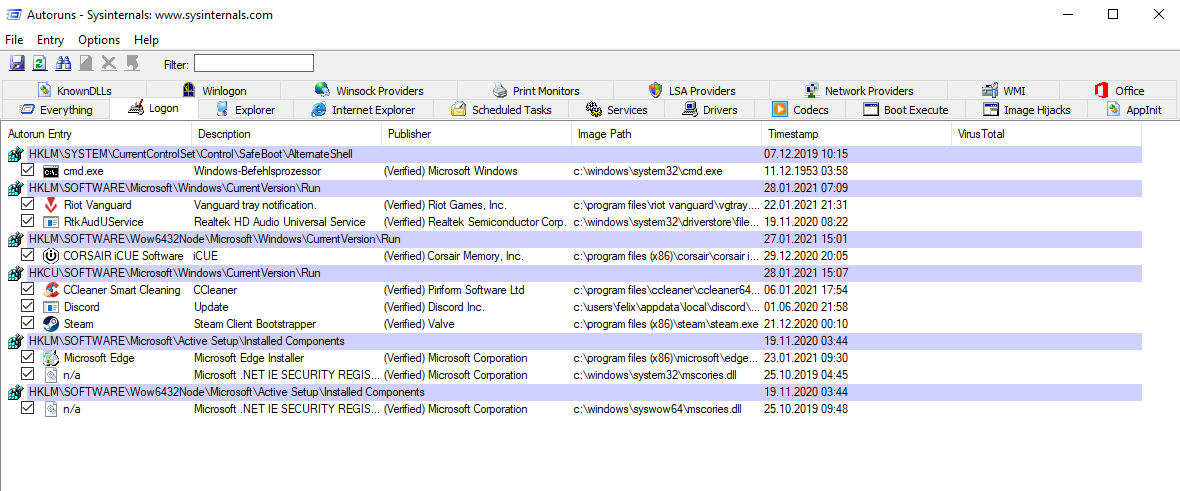The image size is (1180, 491).
Task: Open the Entry menu
Action: tap(50, 40)
